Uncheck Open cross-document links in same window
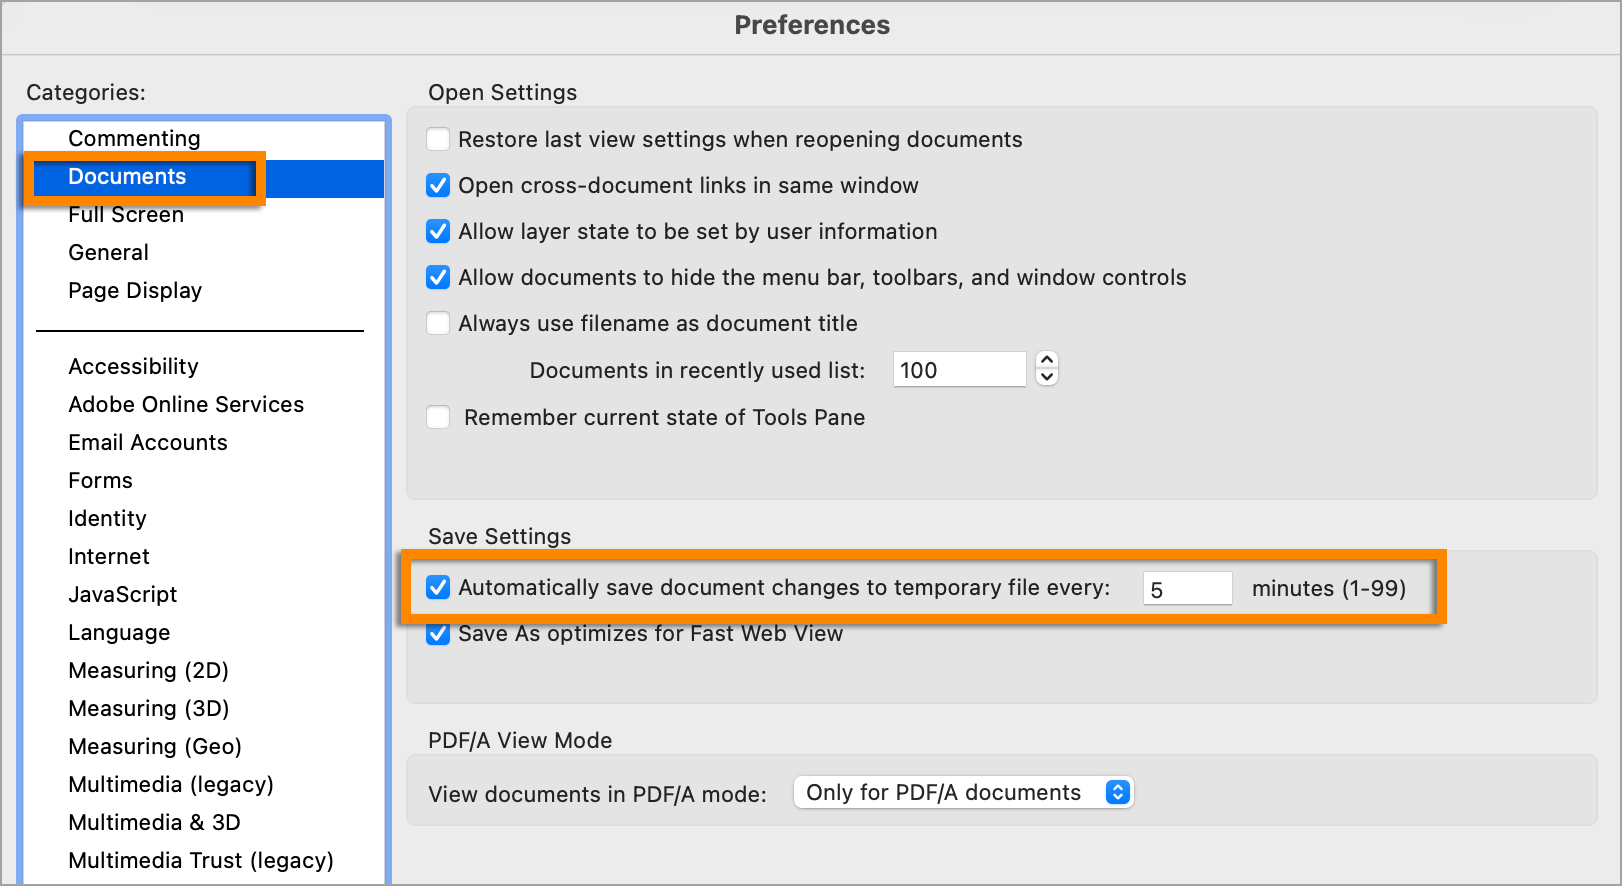 pos(438,185)
